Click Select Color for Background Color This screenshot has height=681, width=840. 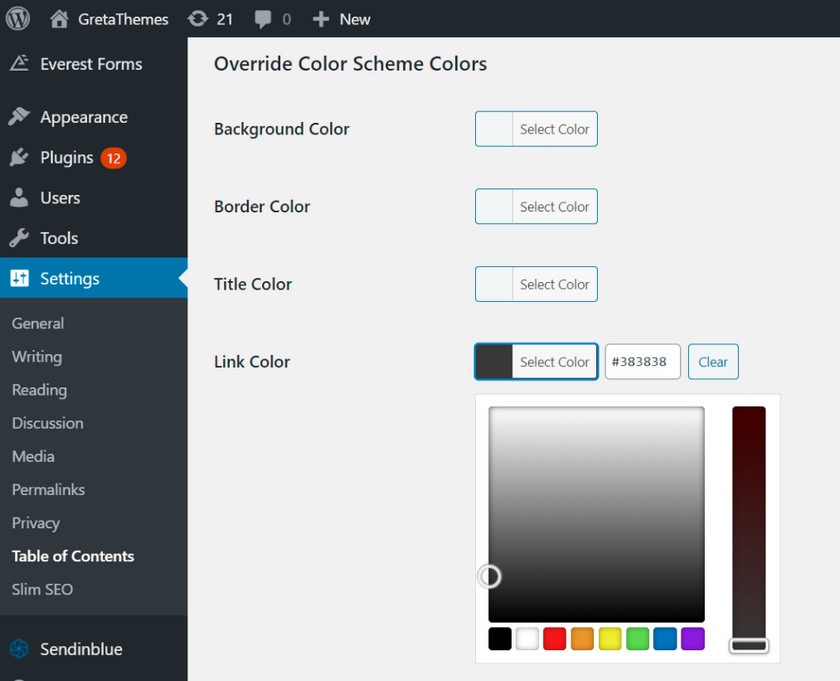[x=554, y=129]
